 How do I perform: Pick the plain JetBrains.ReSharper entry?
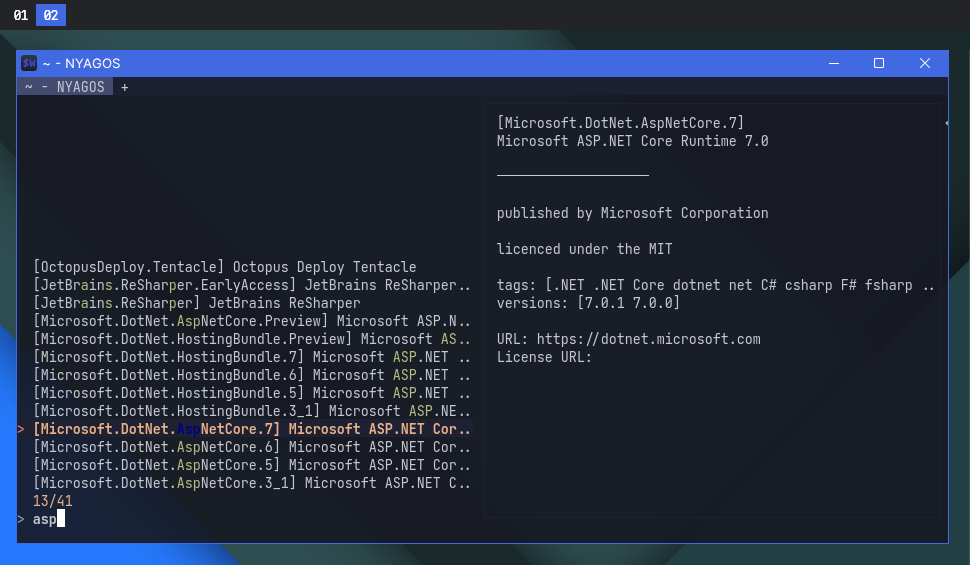tap(196, 303)
